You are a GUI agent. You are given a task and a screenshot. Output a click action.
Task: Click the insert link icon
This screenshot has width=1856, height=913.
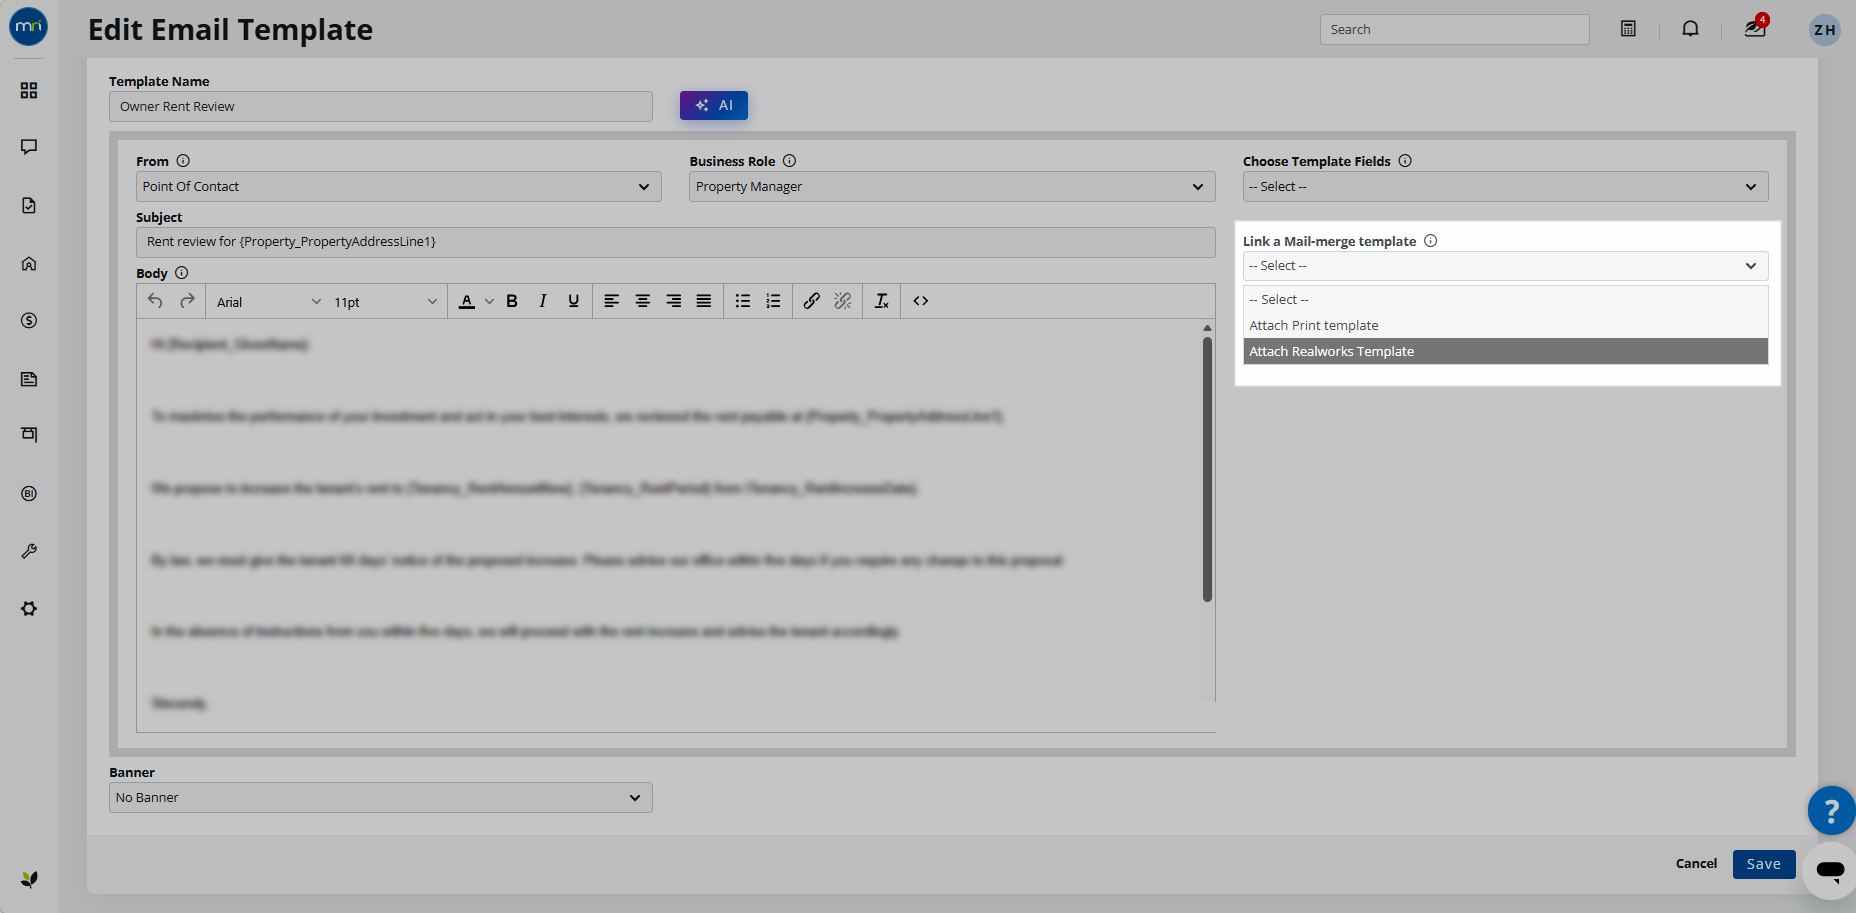click(x=812, y=301)
